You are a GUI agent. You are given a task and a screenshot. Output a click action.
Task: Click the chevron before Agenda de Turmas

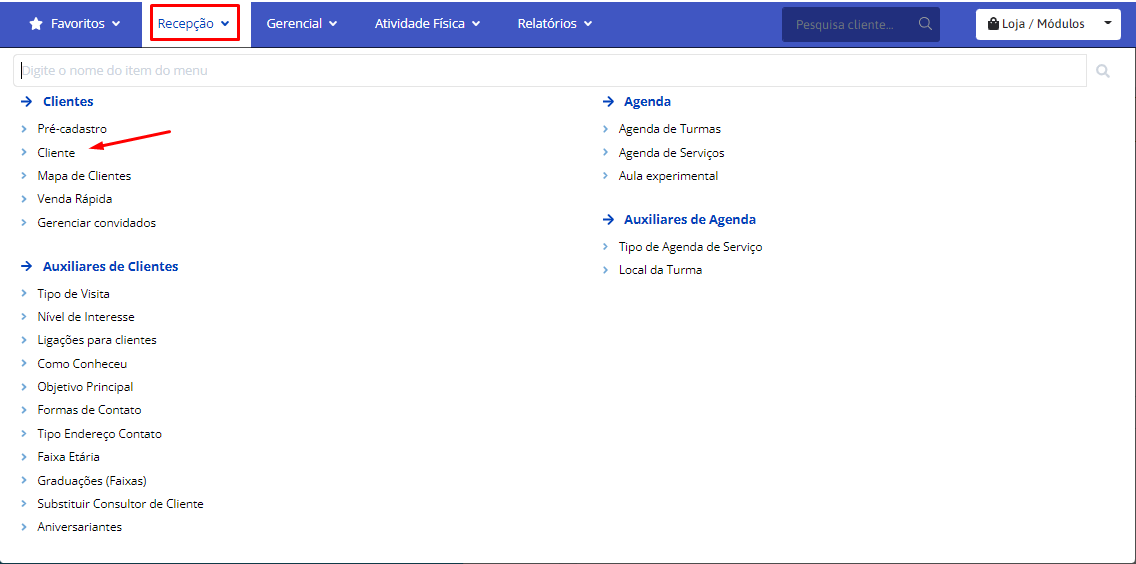pos(605,129)
